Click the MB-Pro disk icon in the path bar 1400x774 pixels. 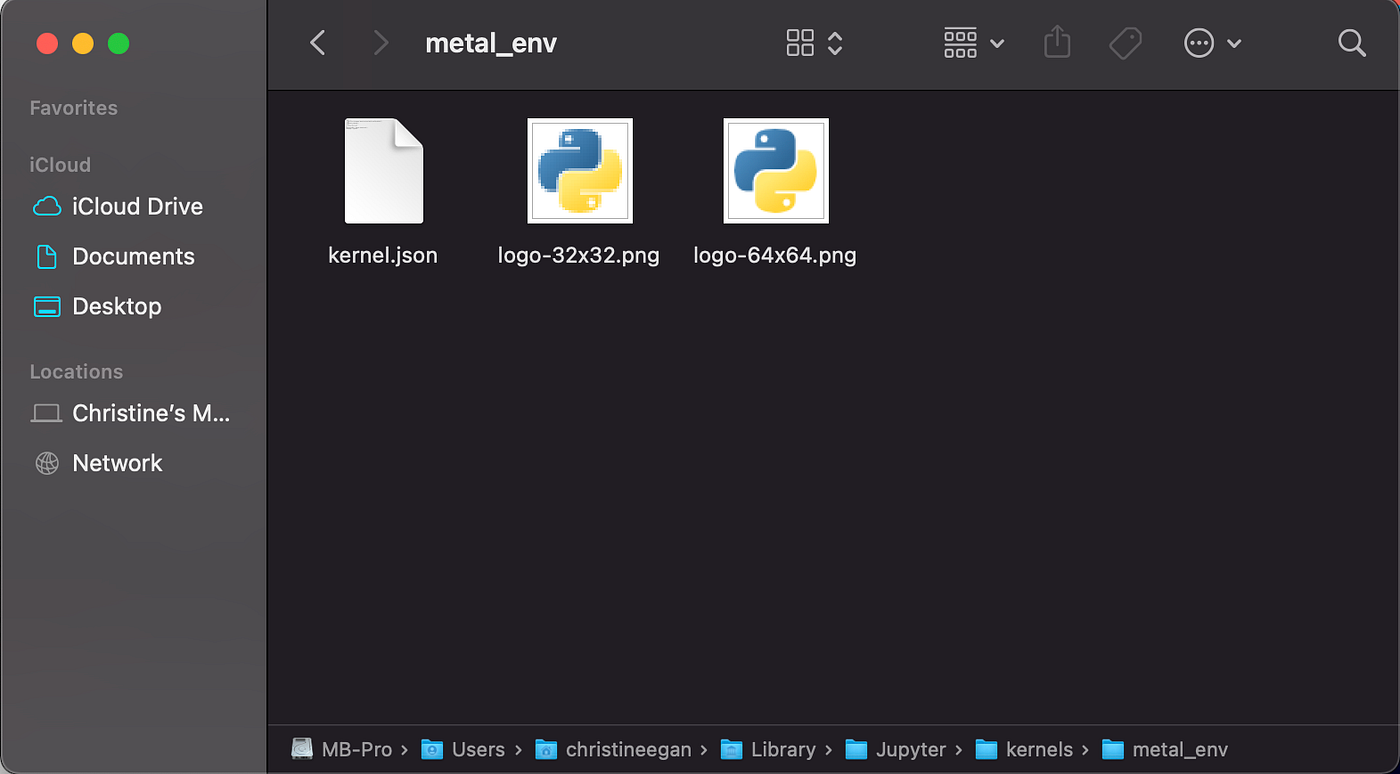click(x=301, y=748)
